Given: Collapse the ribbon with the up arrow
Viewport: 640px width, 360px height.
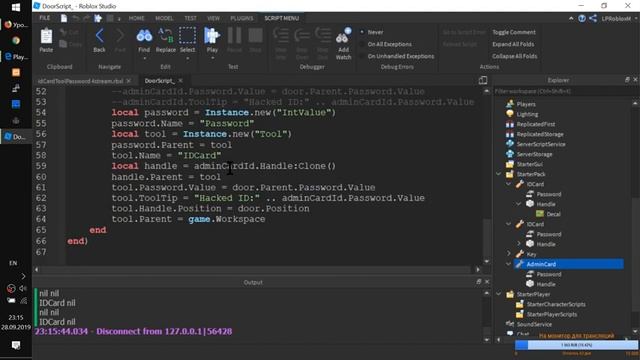Looking at the screenshot, I should point(571,18).
